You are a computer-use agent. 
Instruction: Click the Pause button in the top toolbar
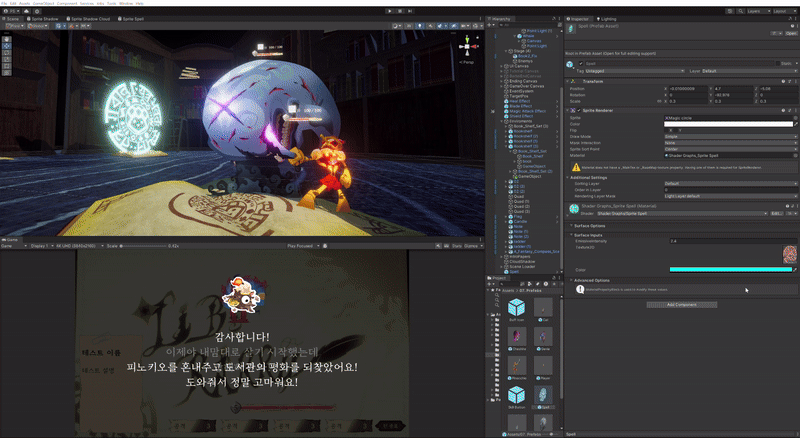click(400, 11)
